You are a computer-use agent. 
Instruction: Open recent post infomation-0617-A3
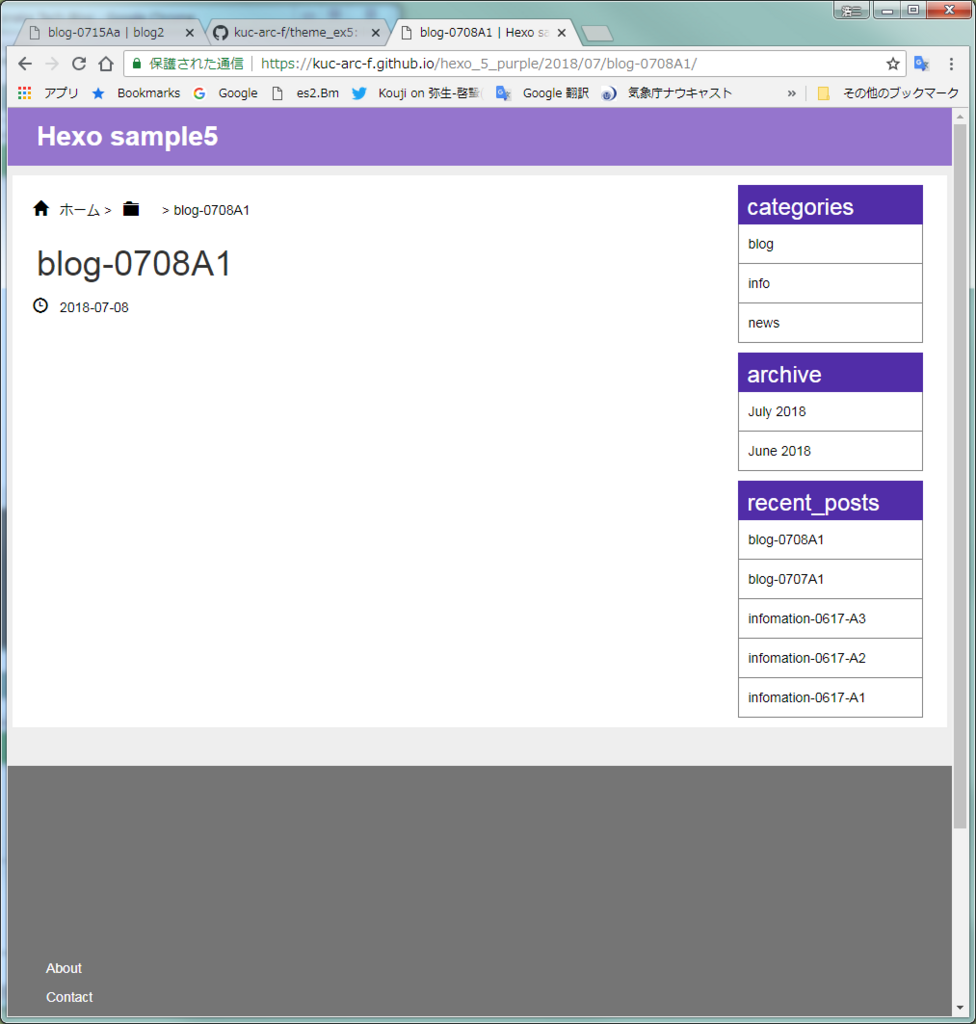[x=830, y=618]
